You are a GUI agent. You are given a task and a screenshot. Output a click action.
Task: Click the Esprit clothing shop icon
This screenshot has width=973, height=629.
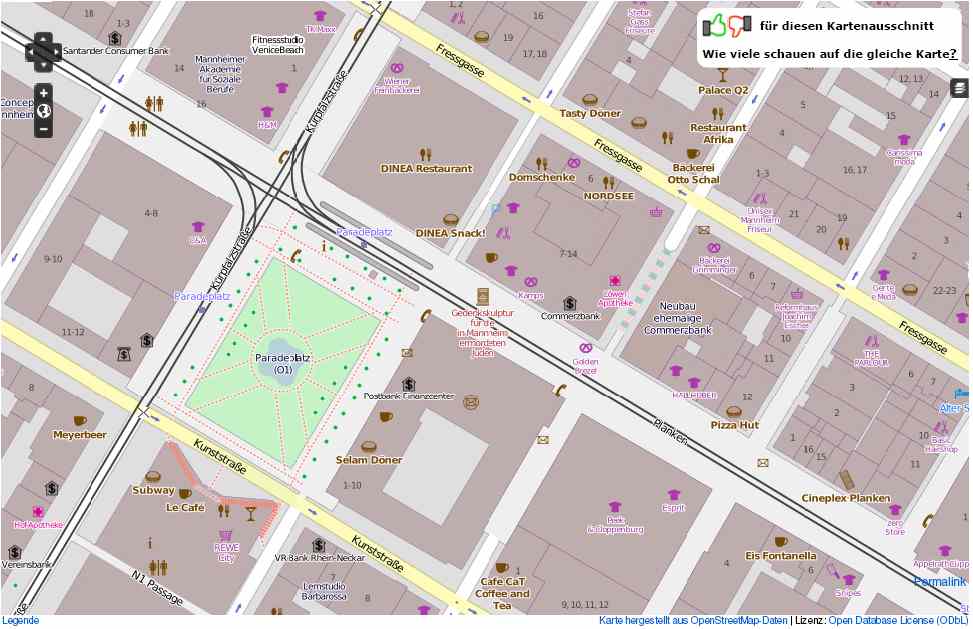pos(674,495)
